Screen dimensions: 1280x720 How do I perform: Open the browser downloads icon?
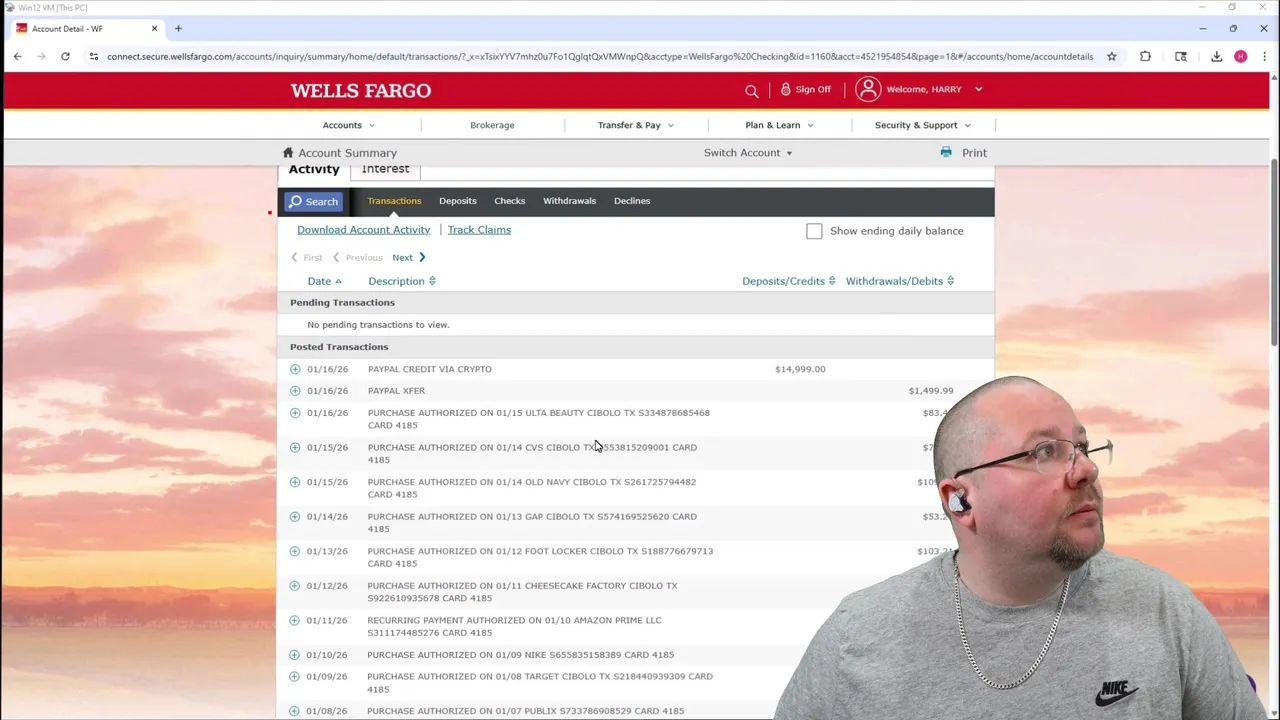coord(1216,56)
